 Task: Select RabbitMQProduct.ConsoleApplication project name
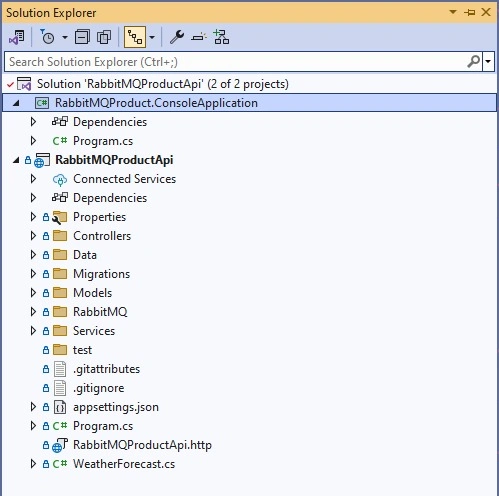click(x=156, y=103)
